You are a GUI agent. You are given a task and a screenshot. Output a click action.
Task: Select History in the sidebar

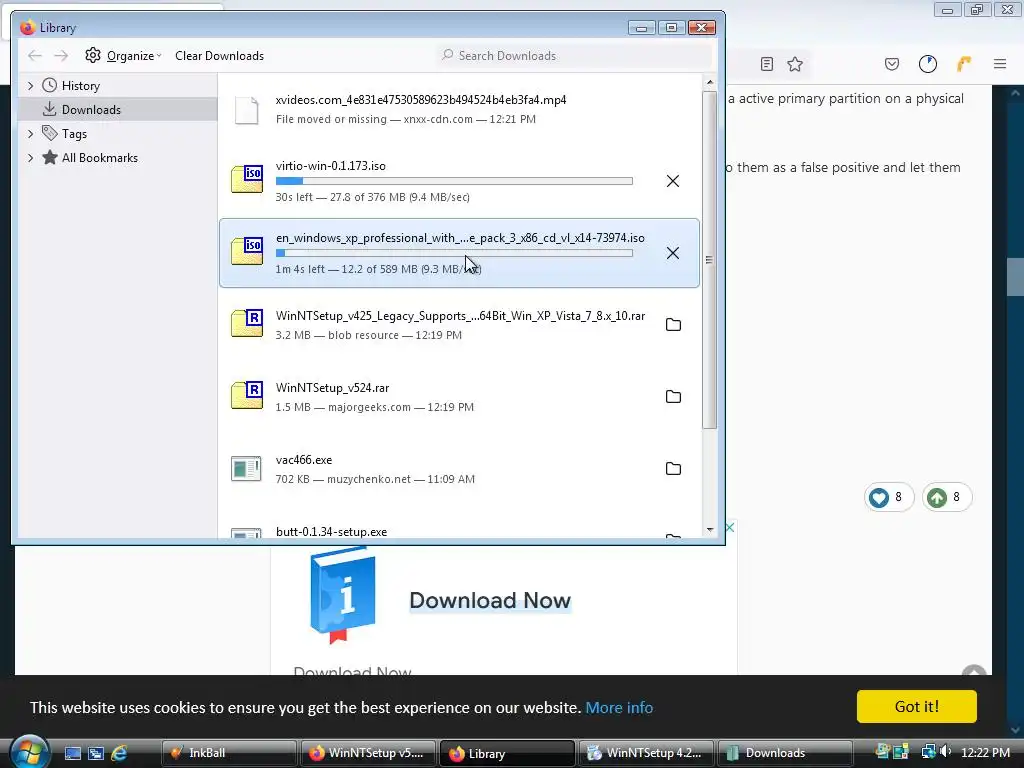[80, 86]
